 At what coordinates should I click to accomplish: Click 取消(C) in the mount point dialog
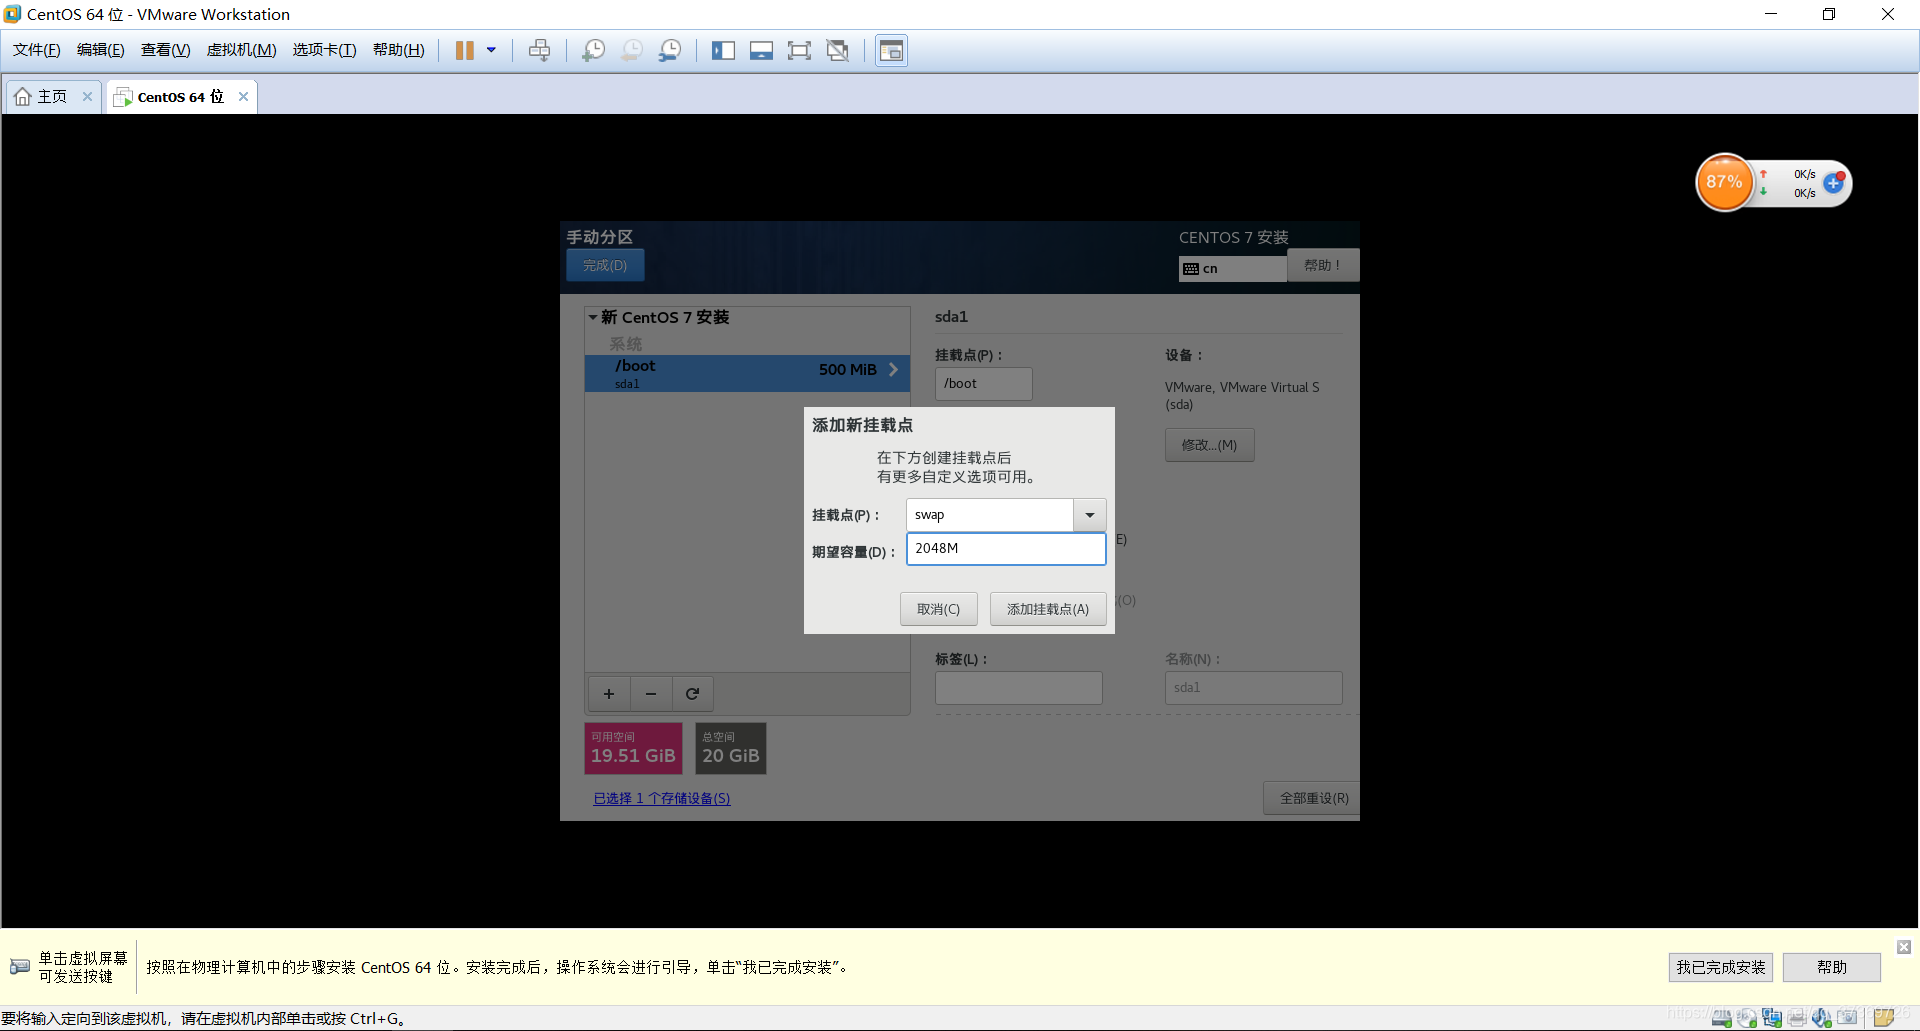tap(938, 609)
